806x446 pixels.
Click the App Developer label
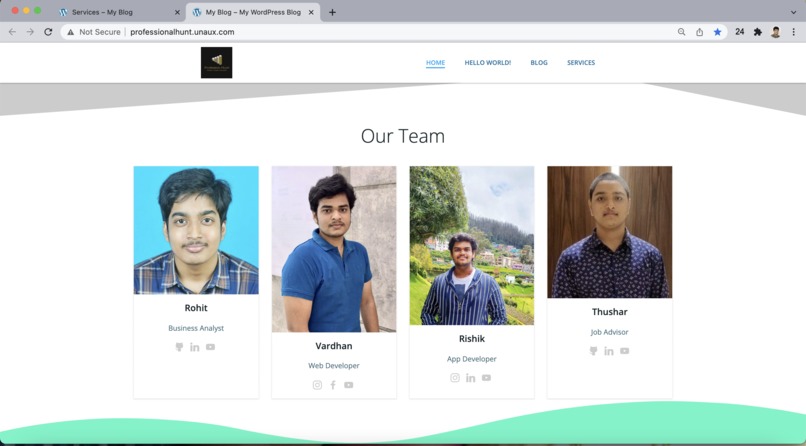click(x=471, y=359)
